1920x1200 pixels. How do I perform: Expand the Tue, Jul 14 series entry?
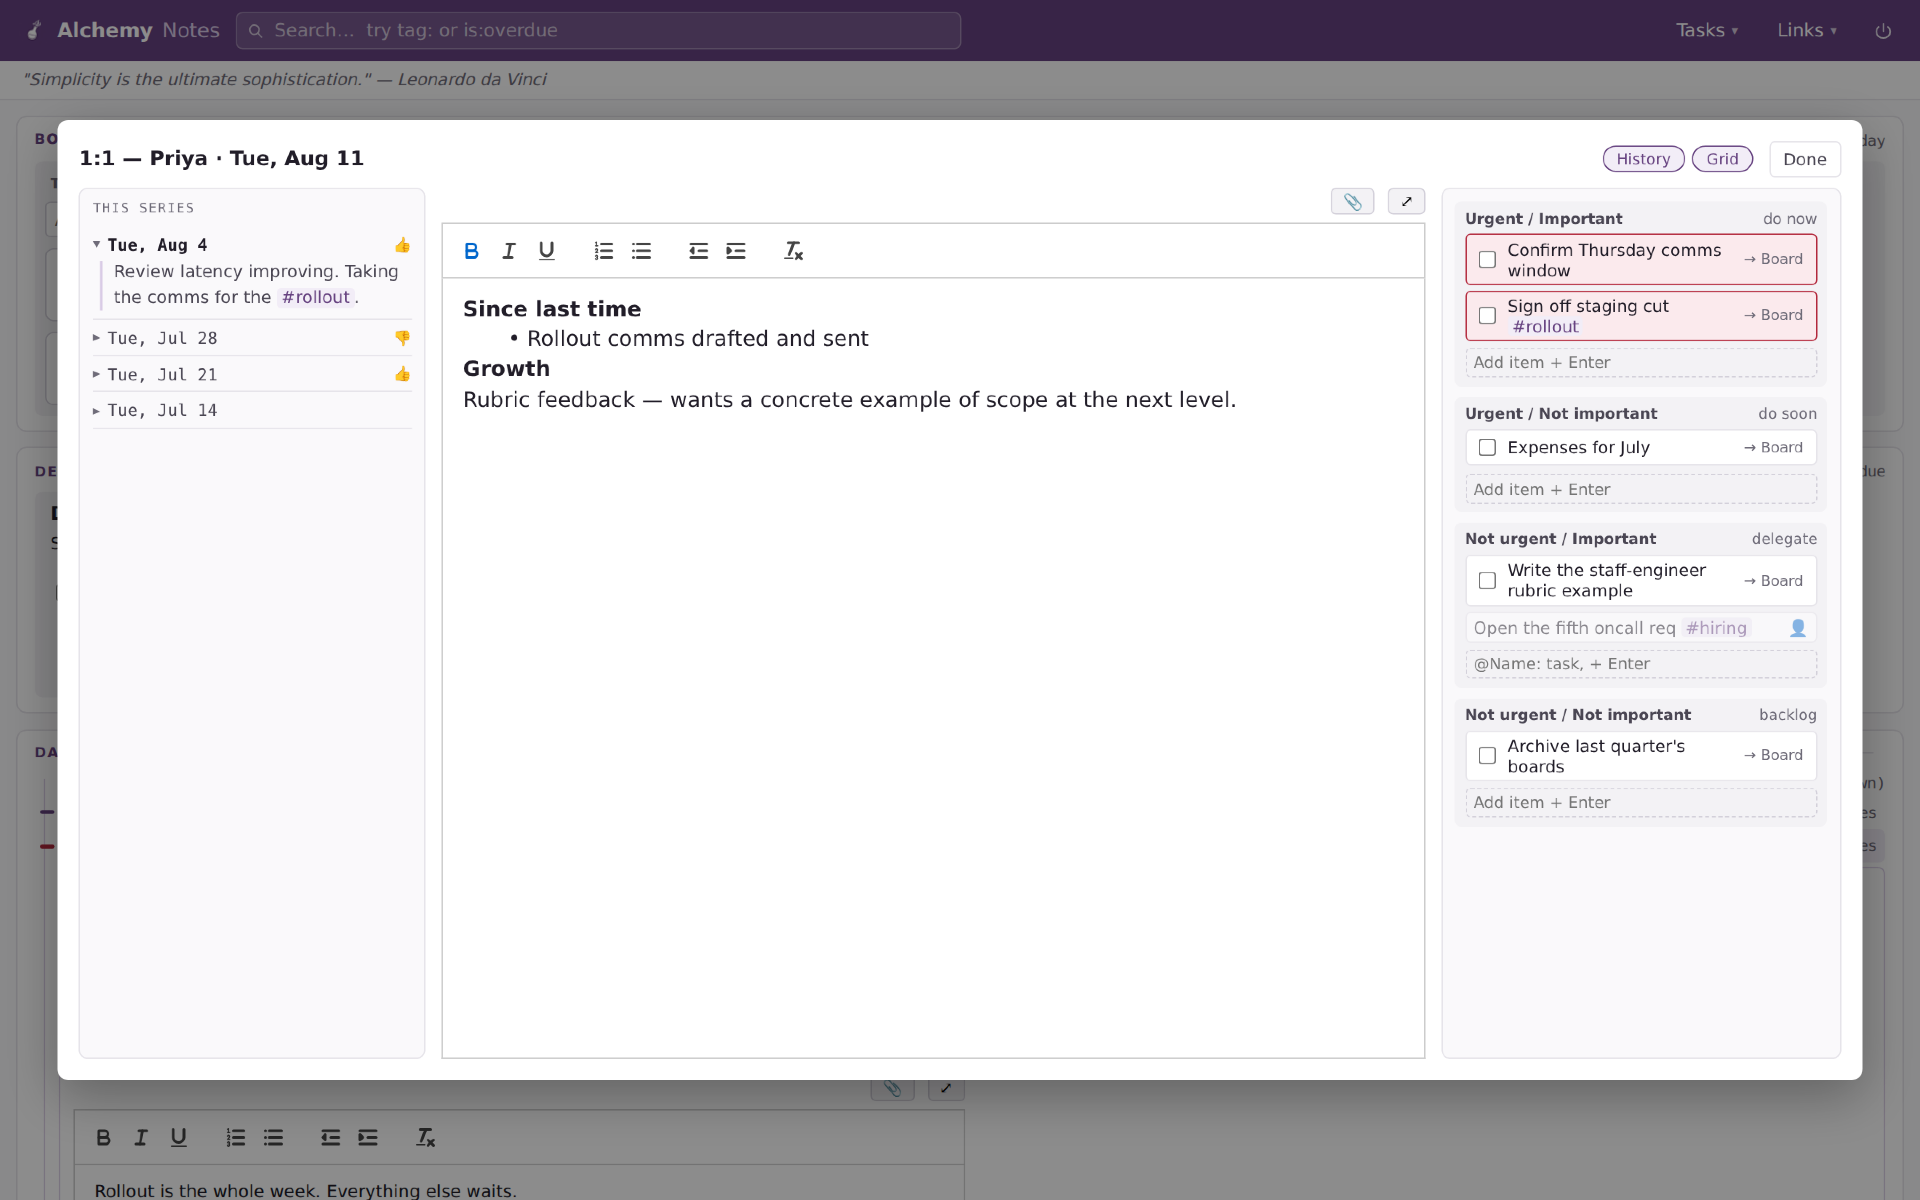pyautogui.click(x=97, y=411)
